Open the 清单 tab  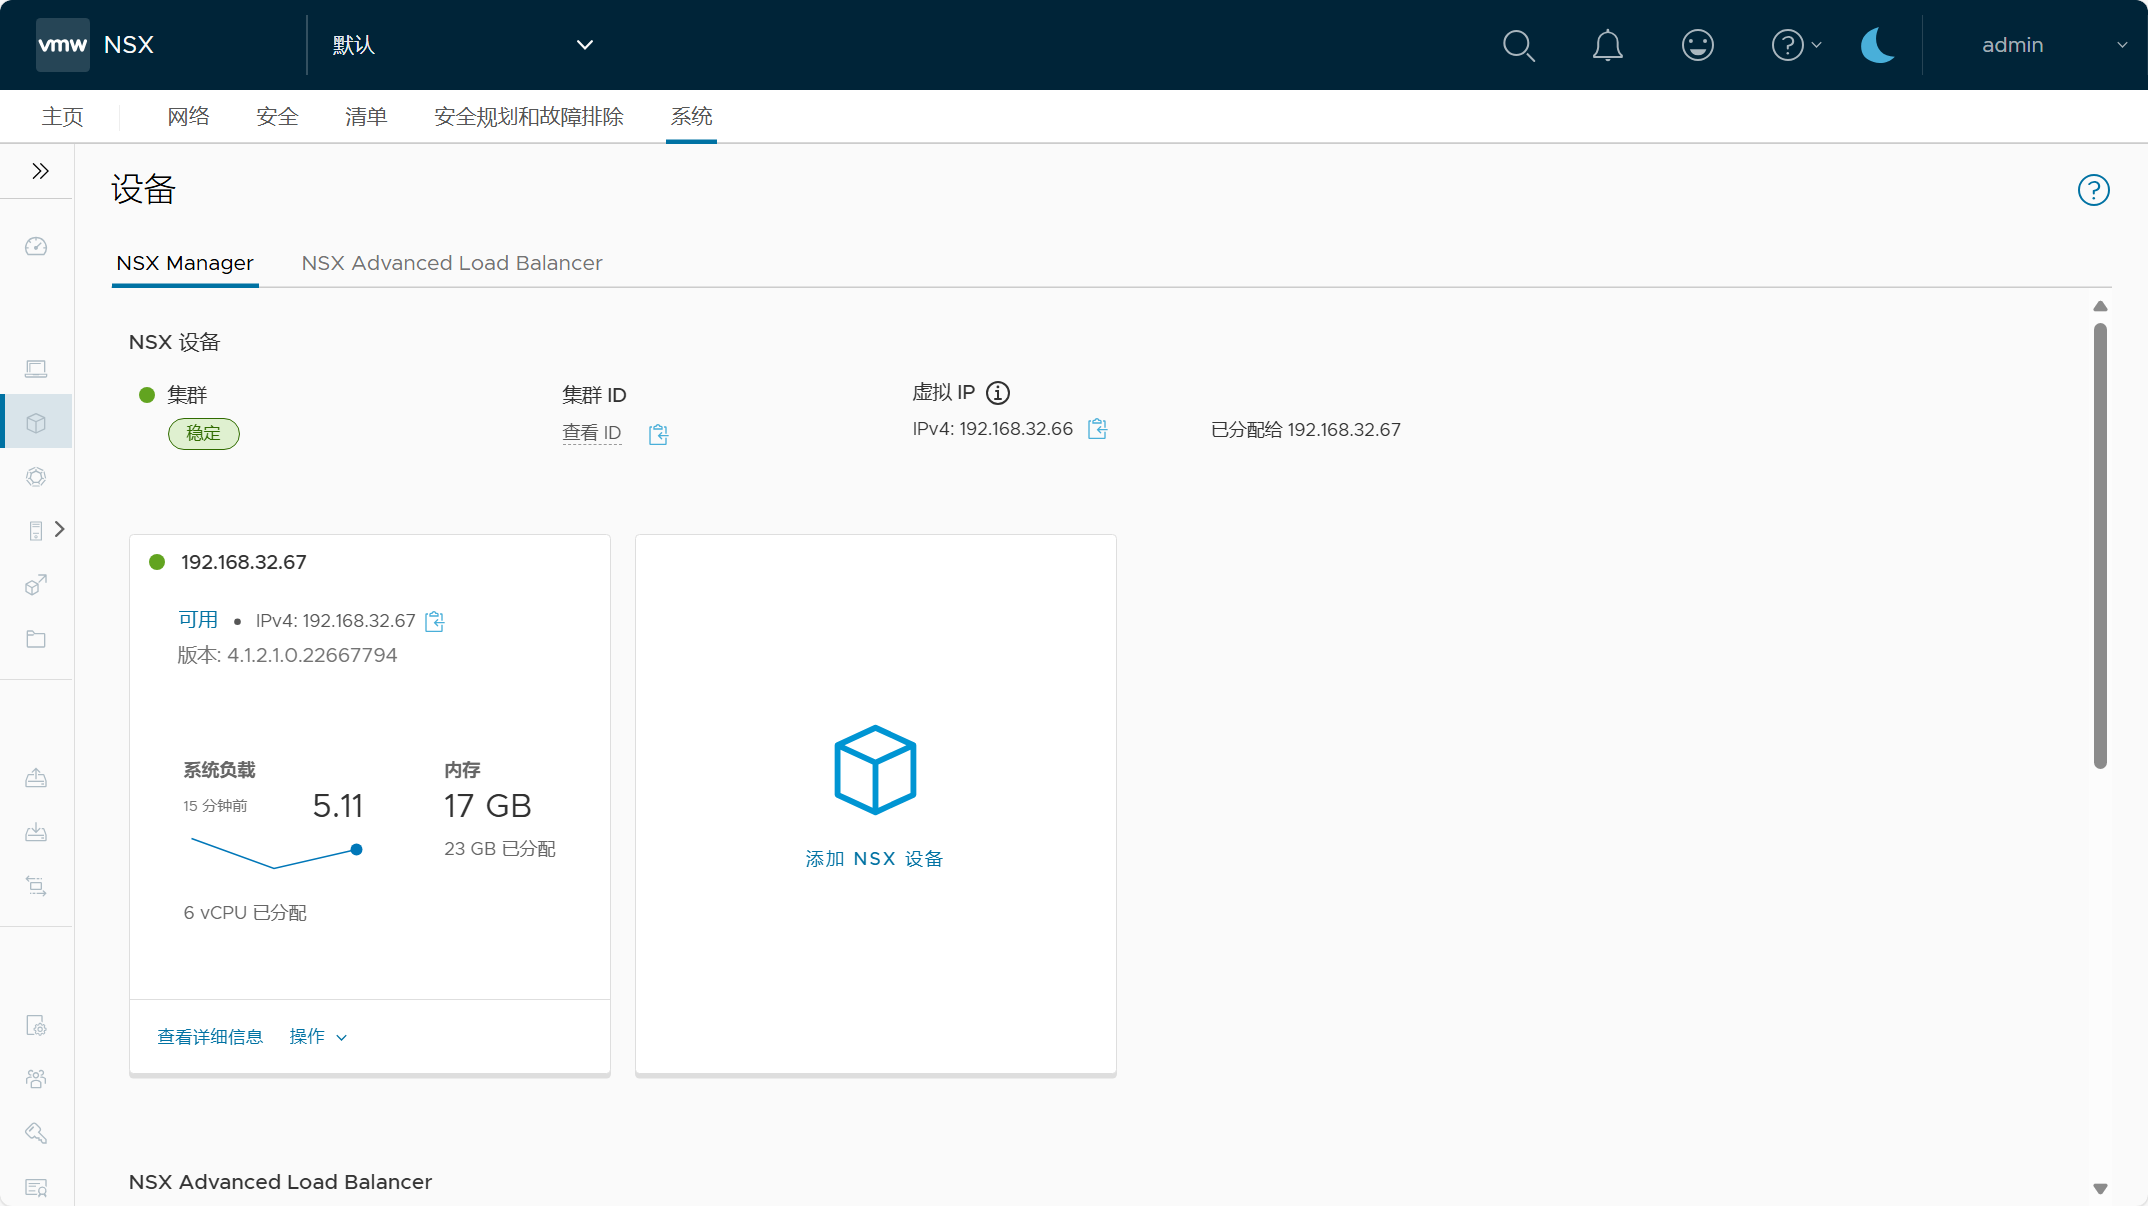pos(366,117)
